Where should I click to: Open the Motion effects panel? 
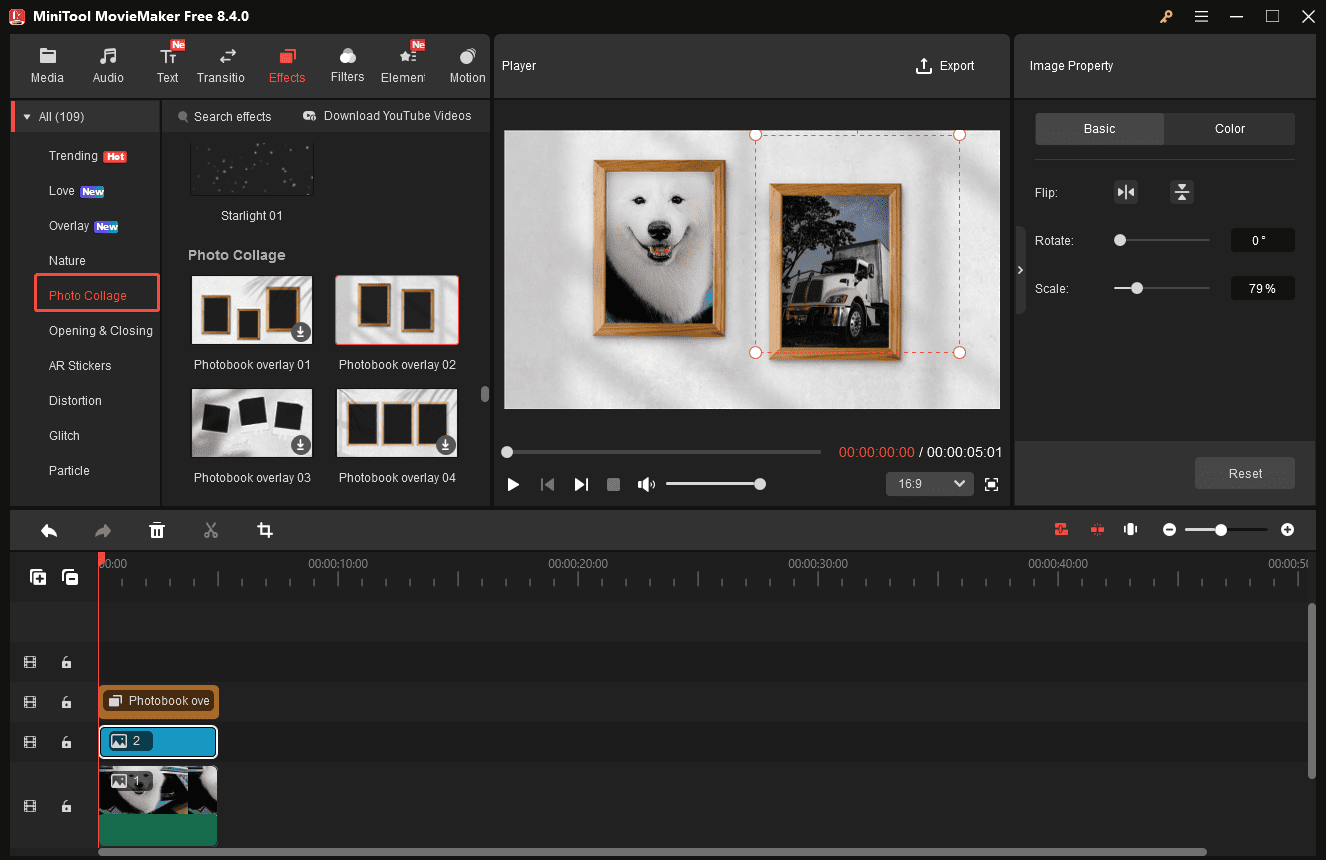pyautogui.click(x=466, y=63)
